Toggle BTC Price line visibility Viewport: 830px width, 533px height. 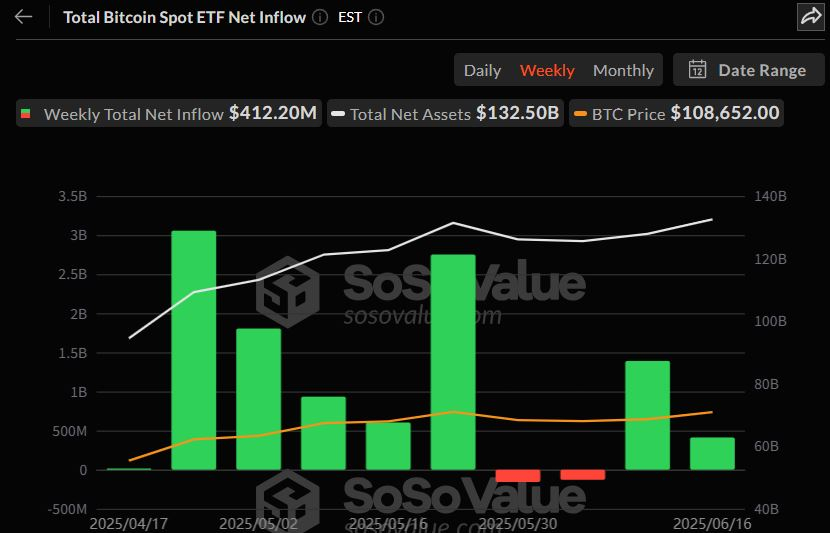click(x=628, y=114)
